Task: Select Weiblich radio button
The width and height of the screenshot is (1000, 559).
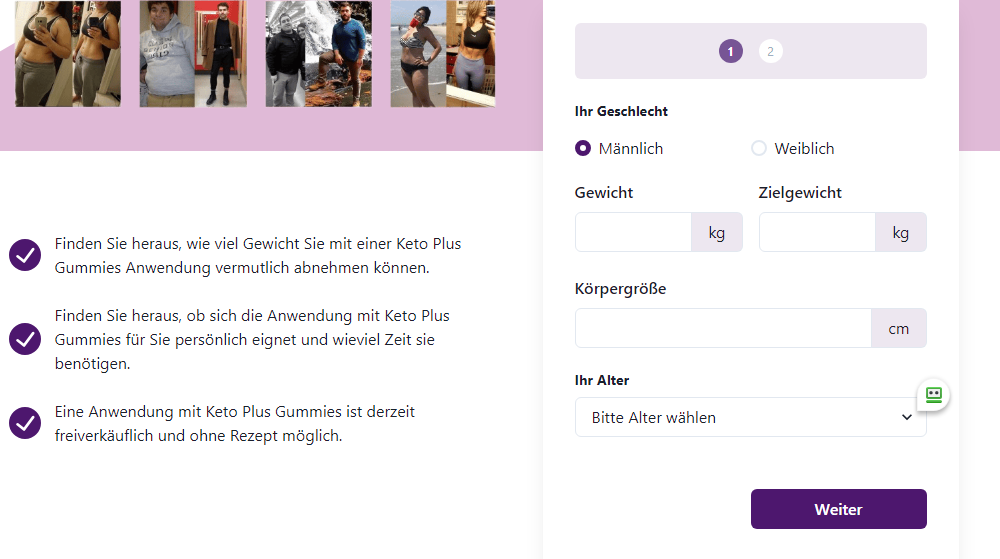Action: pos(759,148)
